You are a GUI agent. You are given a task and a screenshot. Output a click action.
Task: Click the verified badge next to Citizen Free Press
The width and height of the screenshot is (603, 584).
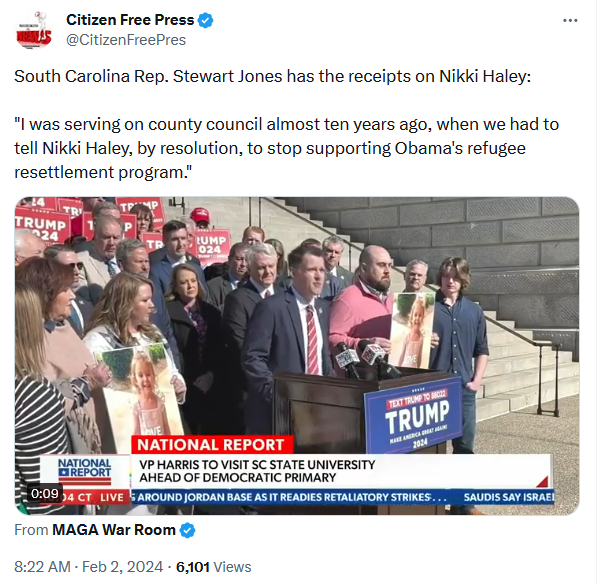205,20
